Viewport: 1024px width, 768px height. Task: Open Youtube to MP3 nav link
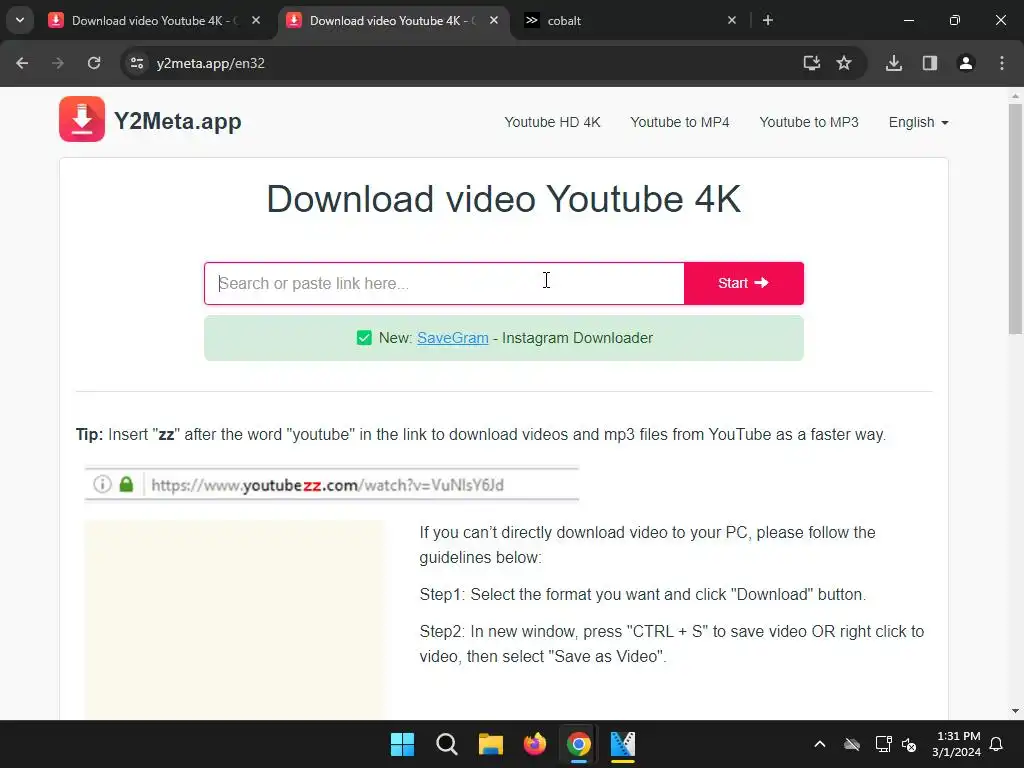point(808,122)
